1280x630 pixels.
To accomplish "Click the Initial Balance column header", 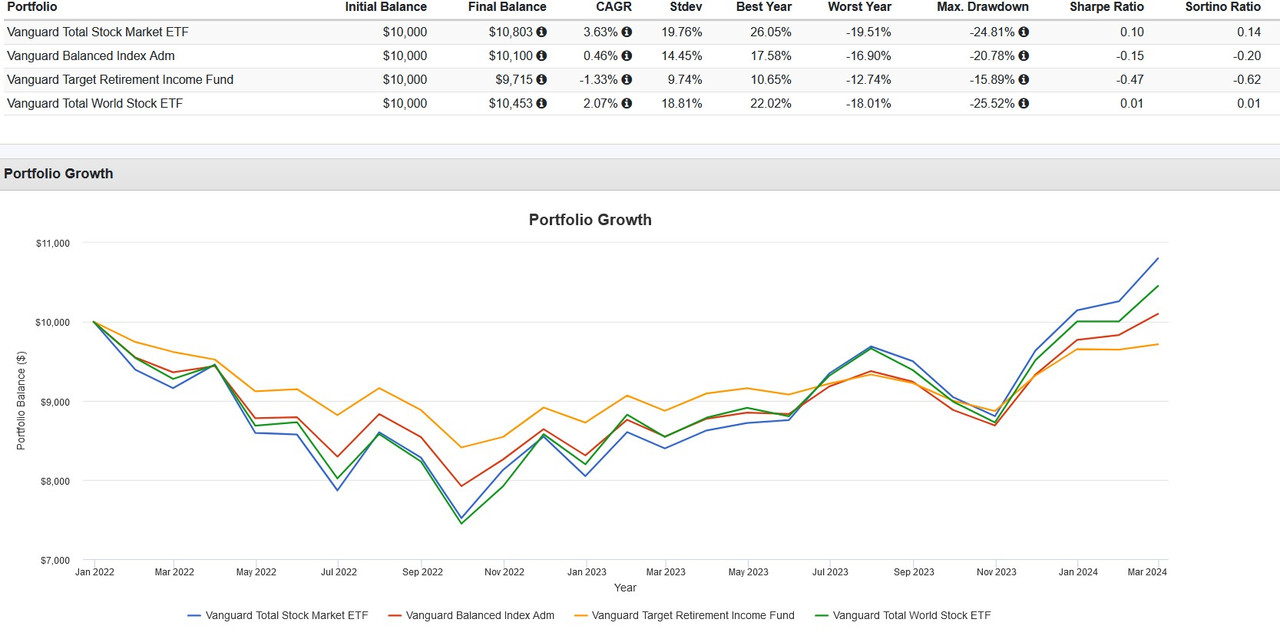I will pos(386,7).
